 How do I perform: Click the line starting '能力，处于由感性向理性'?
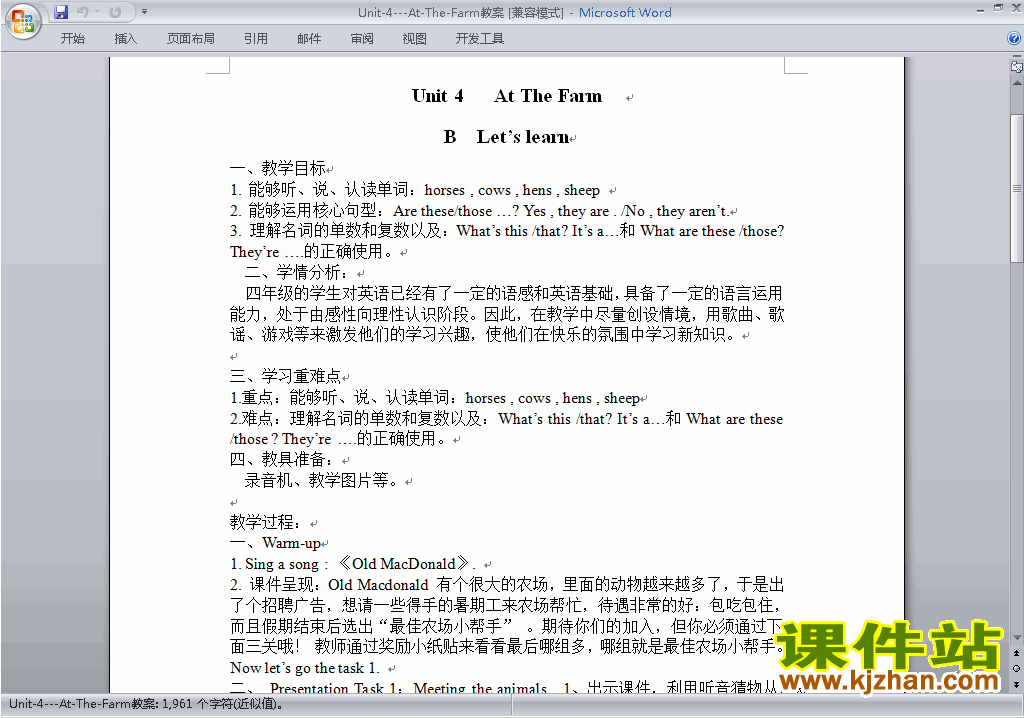pyautogui.click(x=507, y=314)
